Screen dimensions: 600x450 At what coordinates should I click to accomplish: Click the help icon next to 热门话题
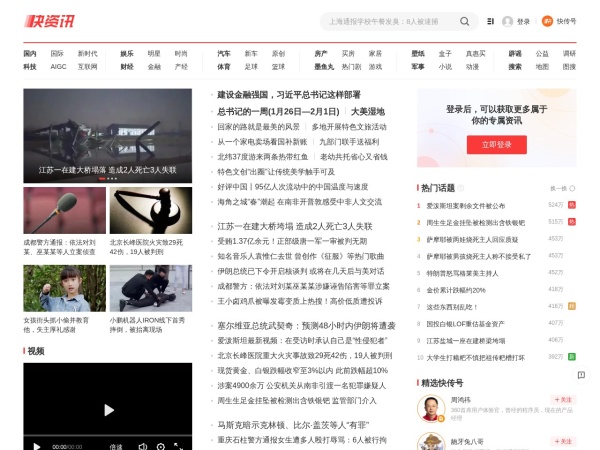[461, 188]
